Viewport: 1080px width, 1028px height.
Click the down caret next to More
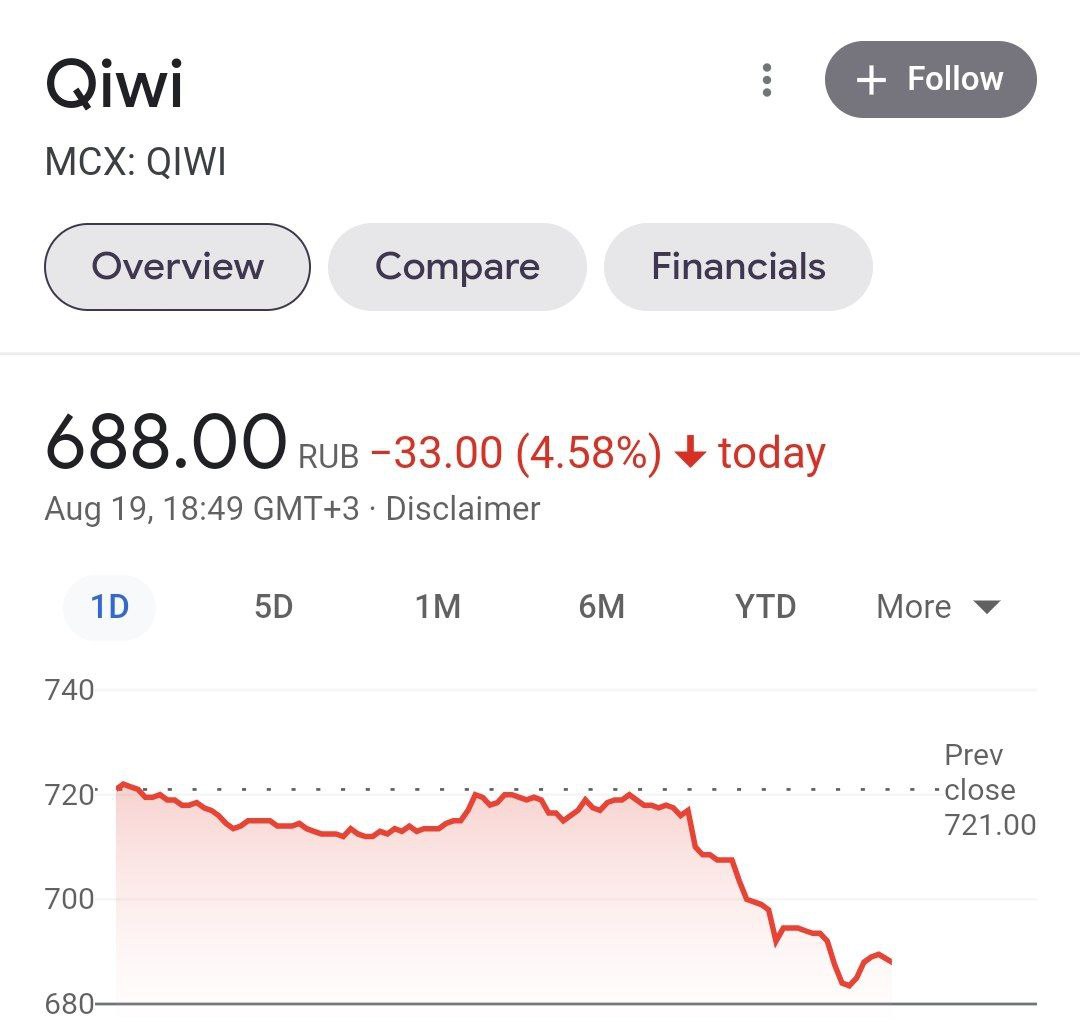pyautogui.click(x=986, y=606)
